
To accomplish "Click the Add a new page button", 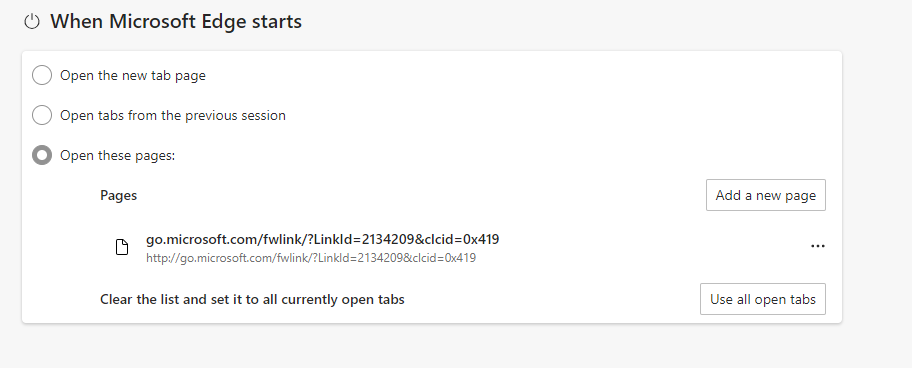I will (x=765, y=195).
